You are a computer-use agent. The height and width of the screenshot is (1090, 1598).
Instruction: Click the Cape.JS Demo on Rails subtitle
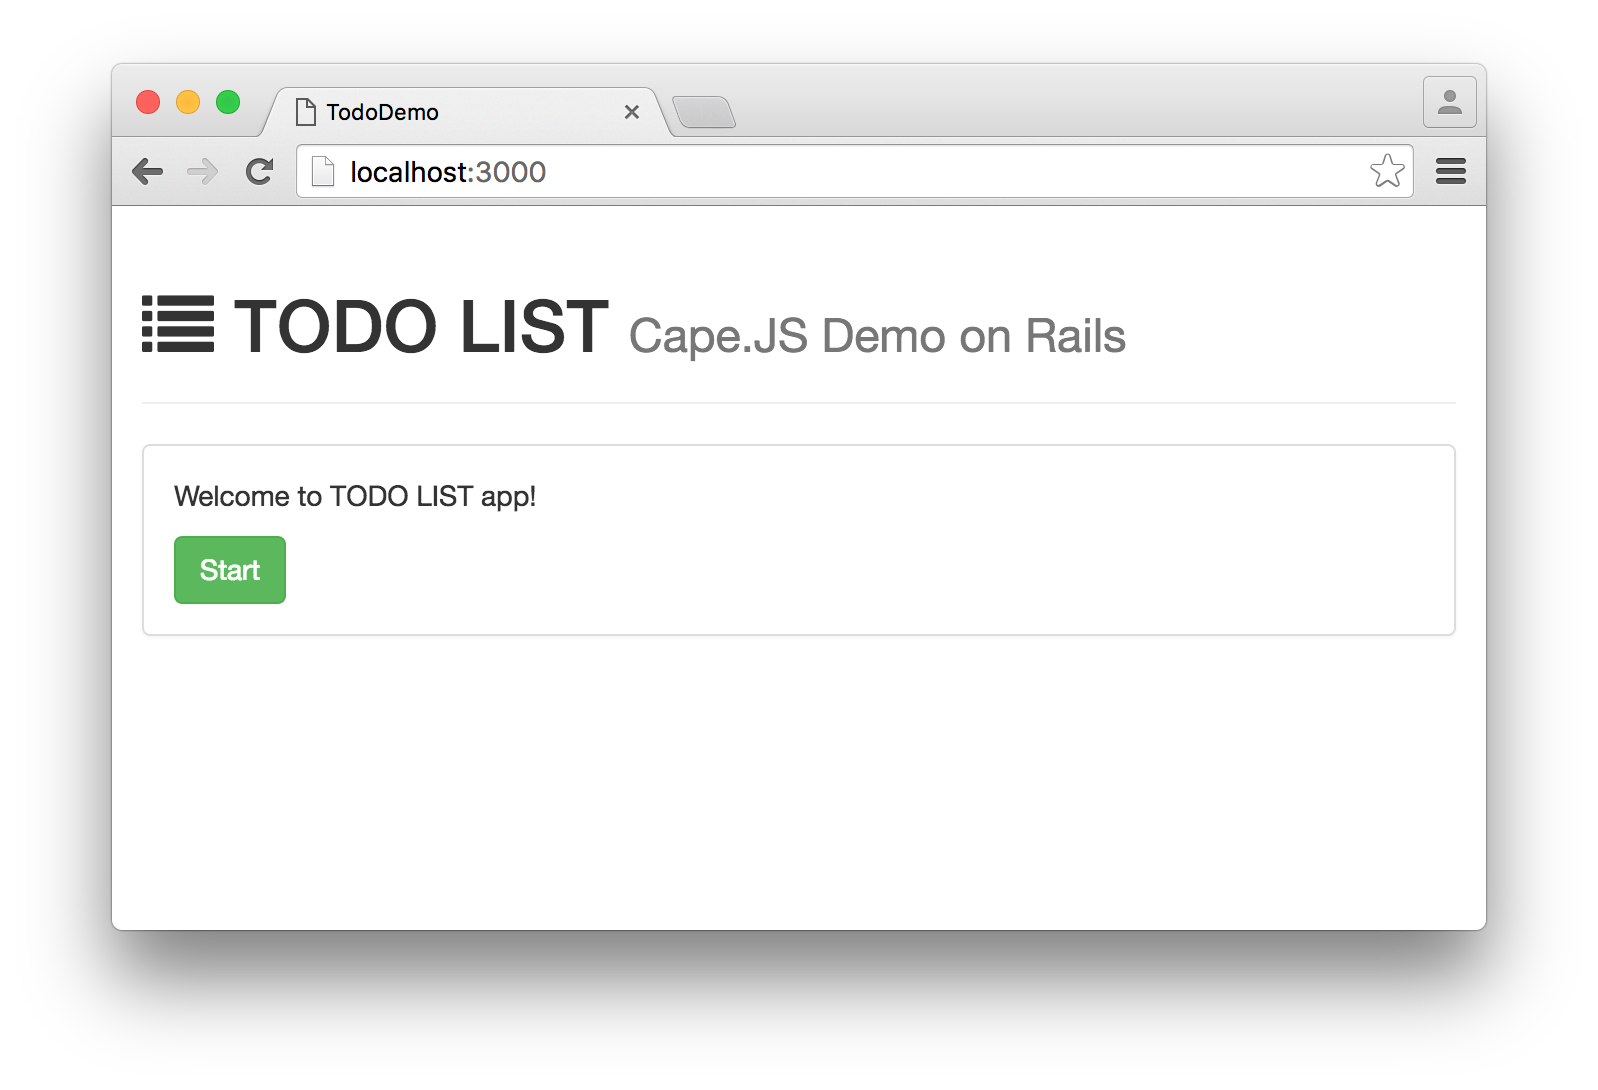(x=877, y=337)
